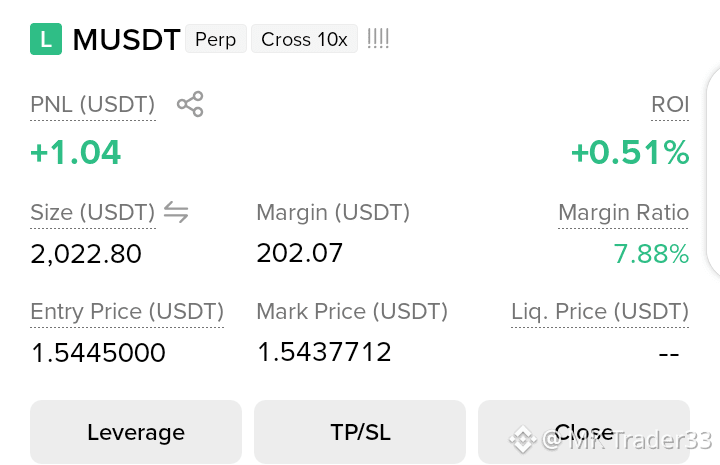The height and width of the screenshot is (465, 720).
Task: Show PNL (USDT) label explanation
Action: point(93,105)
